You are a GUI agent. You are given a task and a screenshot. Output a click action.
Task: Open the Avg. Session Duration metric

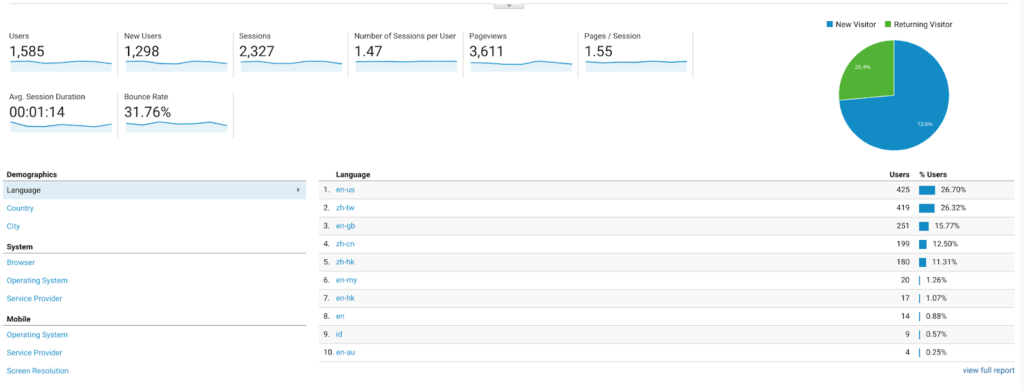pyautogui.click(x=61, y=114)
